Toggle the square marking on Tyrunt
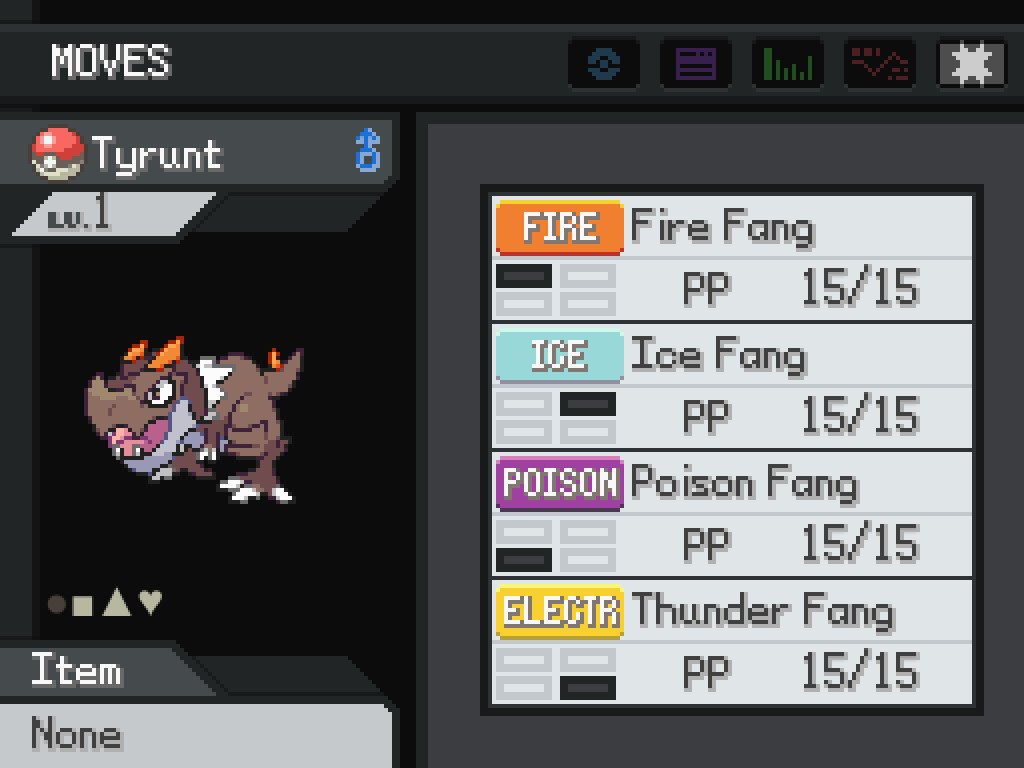Screen dimensions: 1024x768 point(82,605)
